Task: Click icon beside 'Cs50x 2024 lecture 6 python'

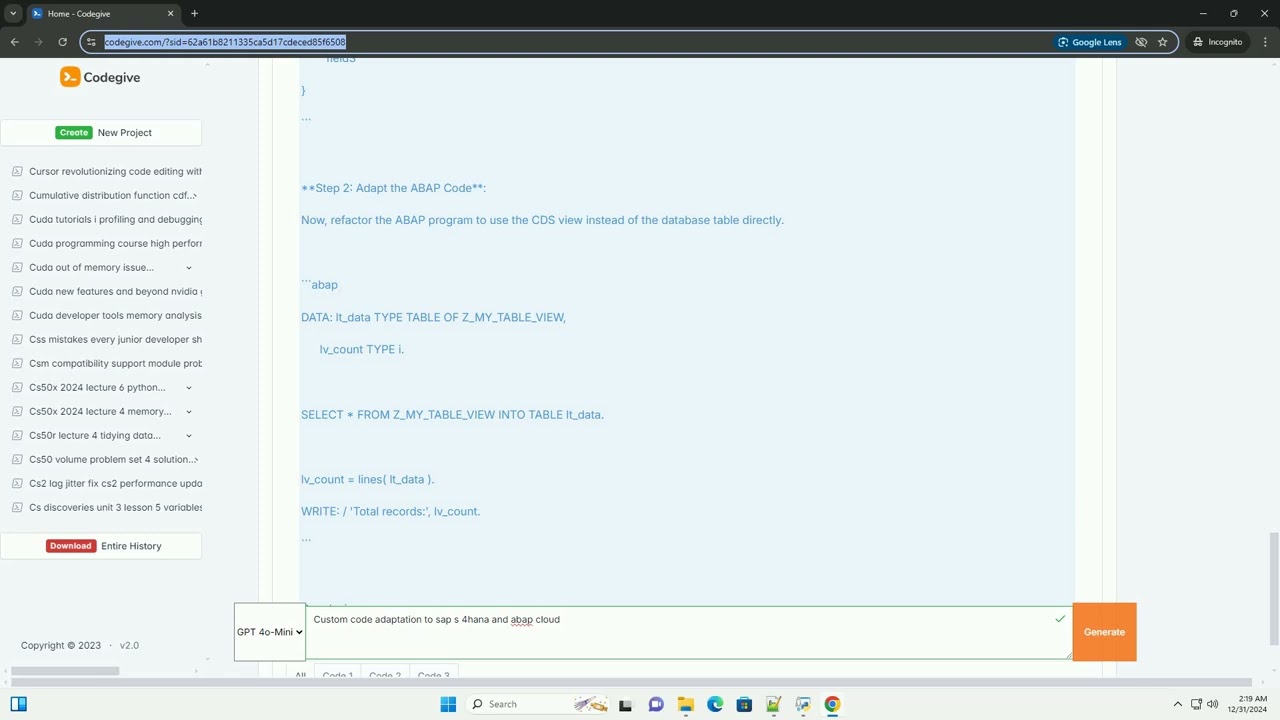Action: 17,387
